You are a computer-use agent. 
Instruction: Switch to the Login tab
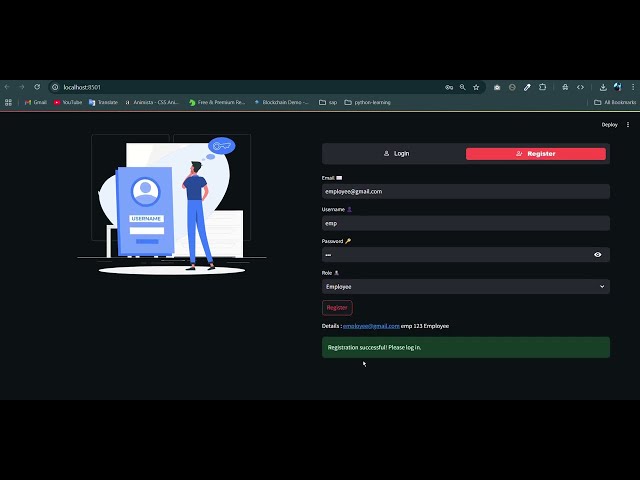[x=396, y=153]
